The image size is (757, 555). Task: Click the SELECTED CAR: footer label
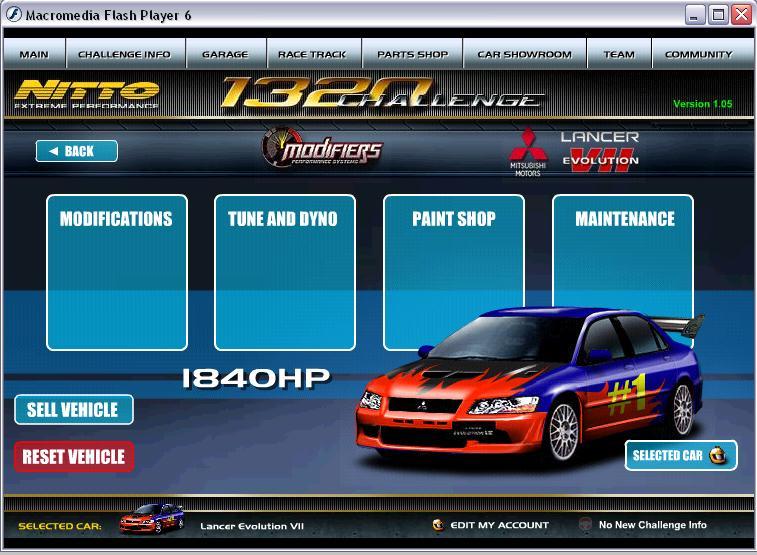(60, 526)
